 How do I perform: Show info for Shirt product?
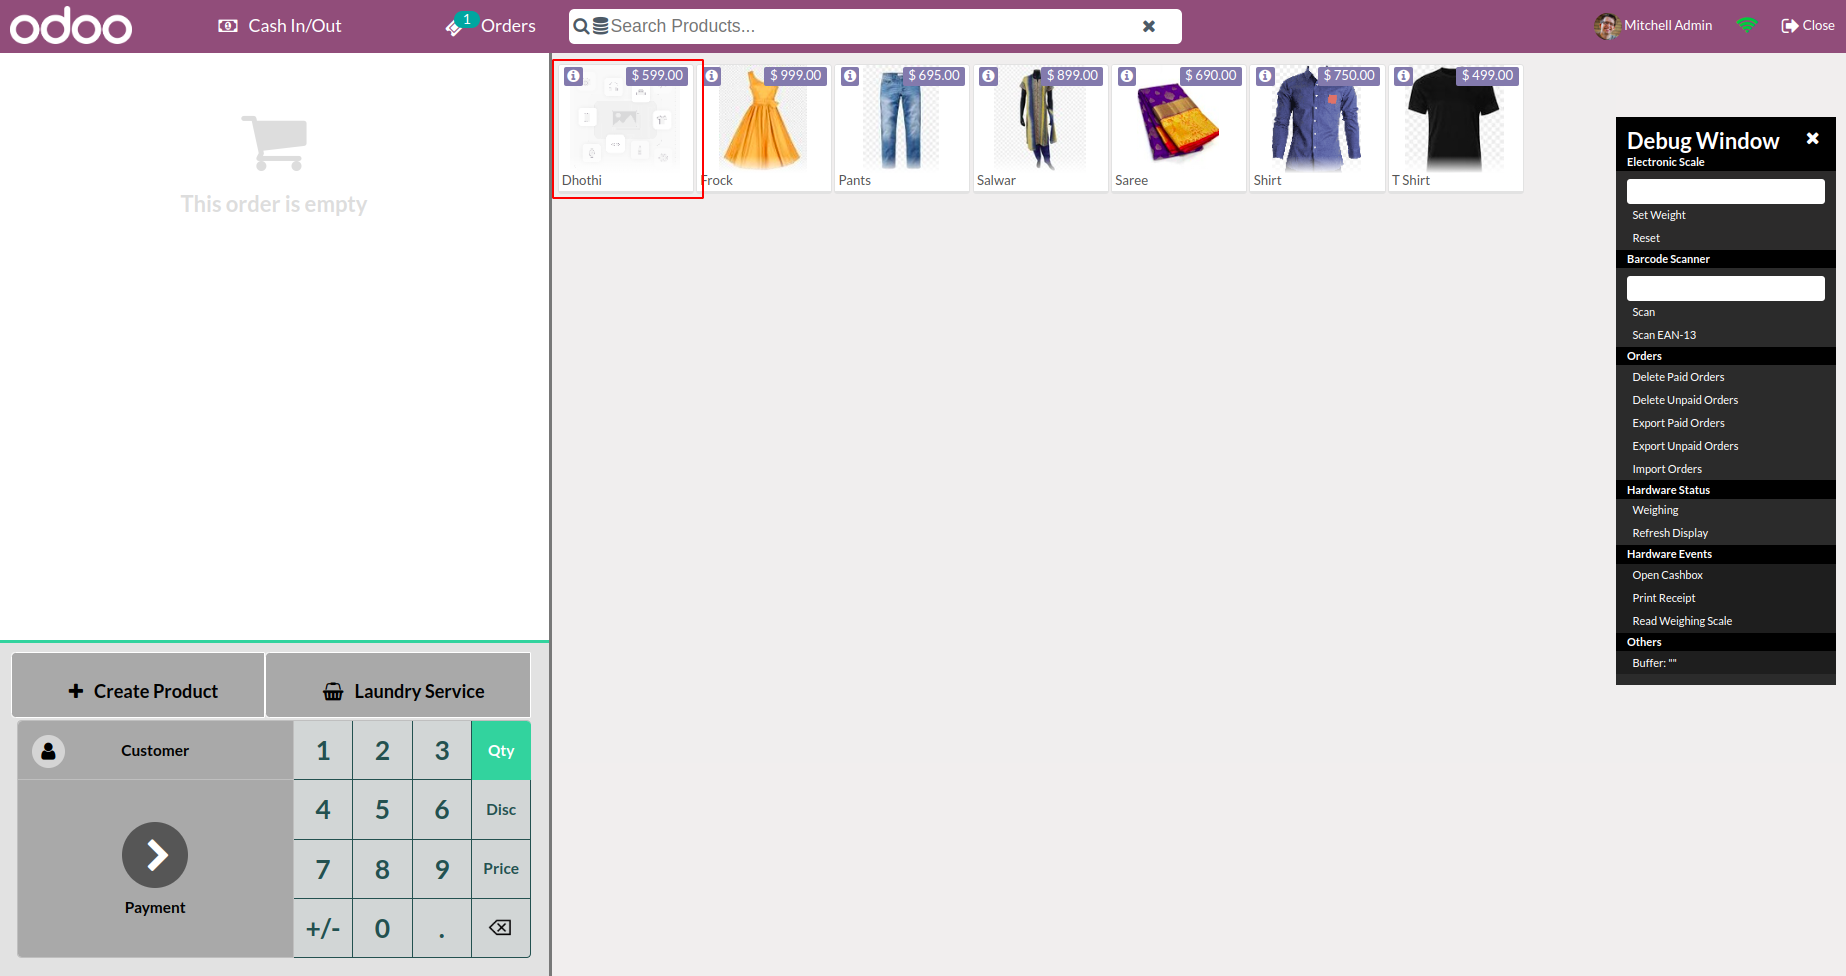pos(1265,76)
